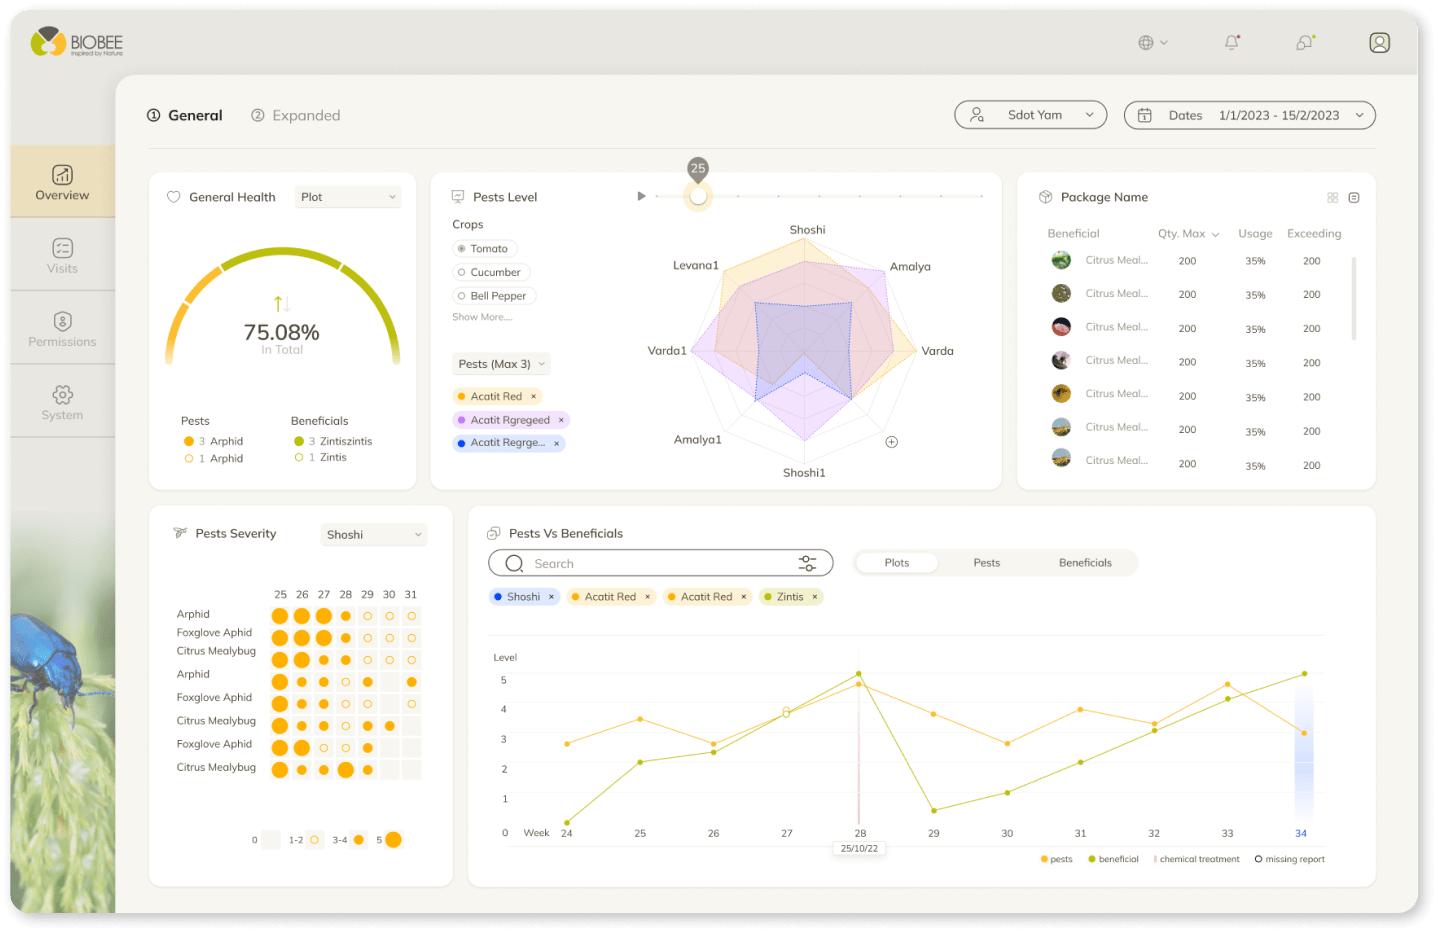The image size is (1438, 933).
Task: Open the filter icon in search bar
Action: point(807,564)
